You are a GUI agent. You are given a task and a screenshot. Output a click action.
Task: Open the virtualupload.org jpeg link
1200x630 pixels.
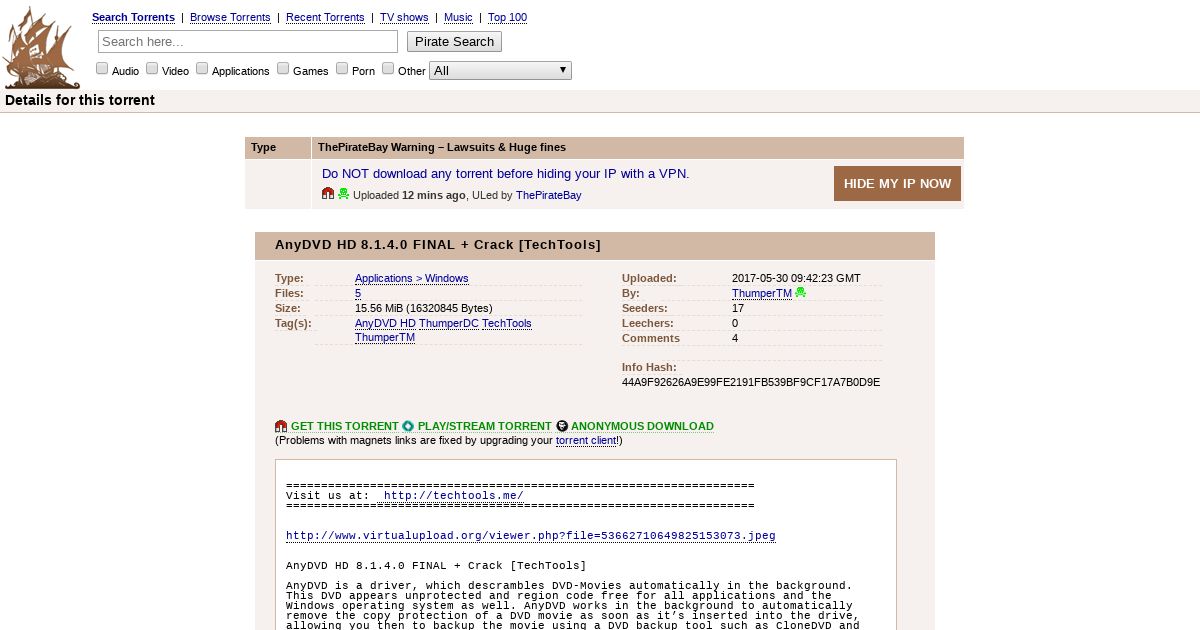pyautogui.click(x=531, y=536)
